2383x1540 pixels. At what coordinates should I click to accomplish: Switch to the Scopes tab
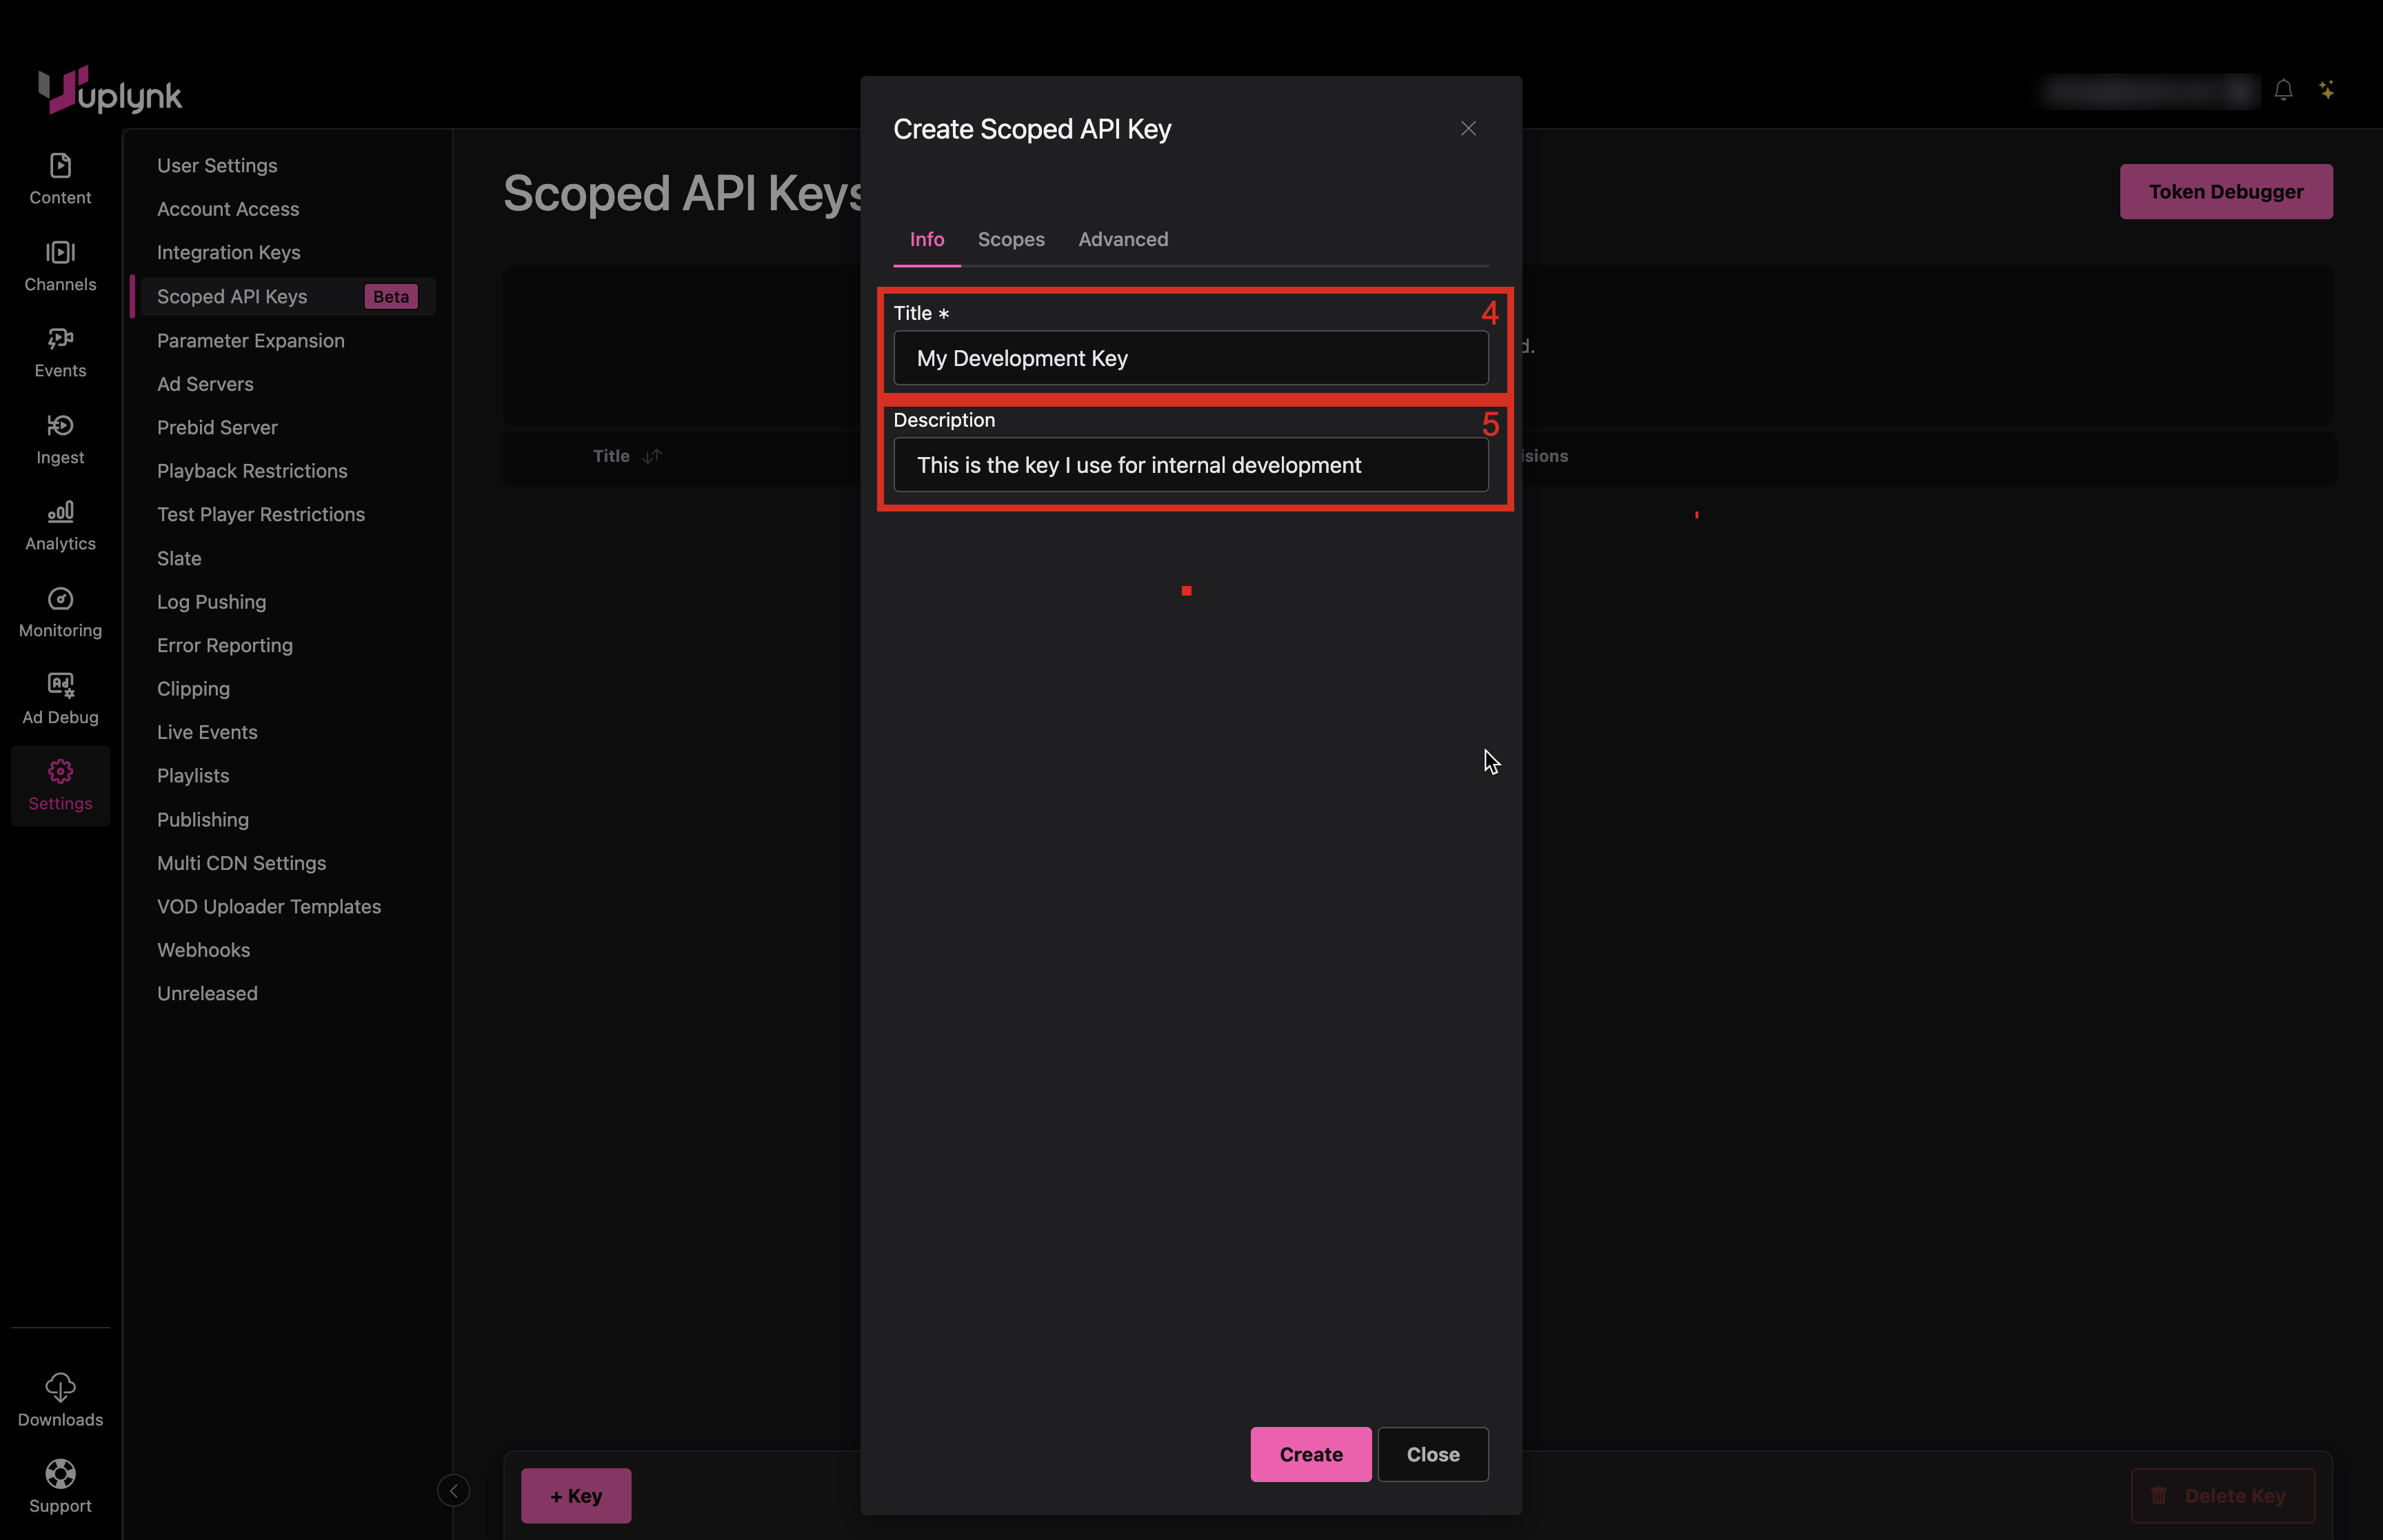1010,240
